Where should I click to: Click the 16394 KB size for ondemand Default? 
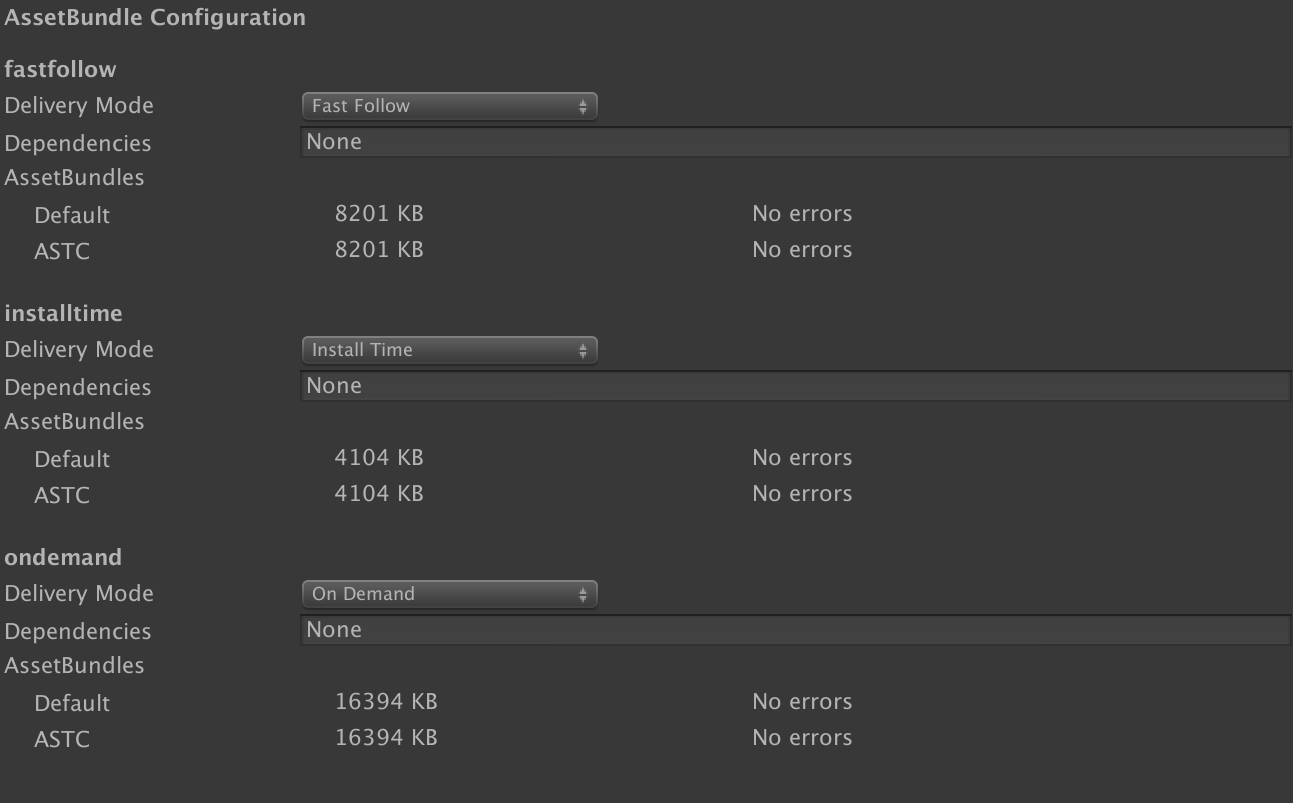pyautogui.click(x=386, y=702)
